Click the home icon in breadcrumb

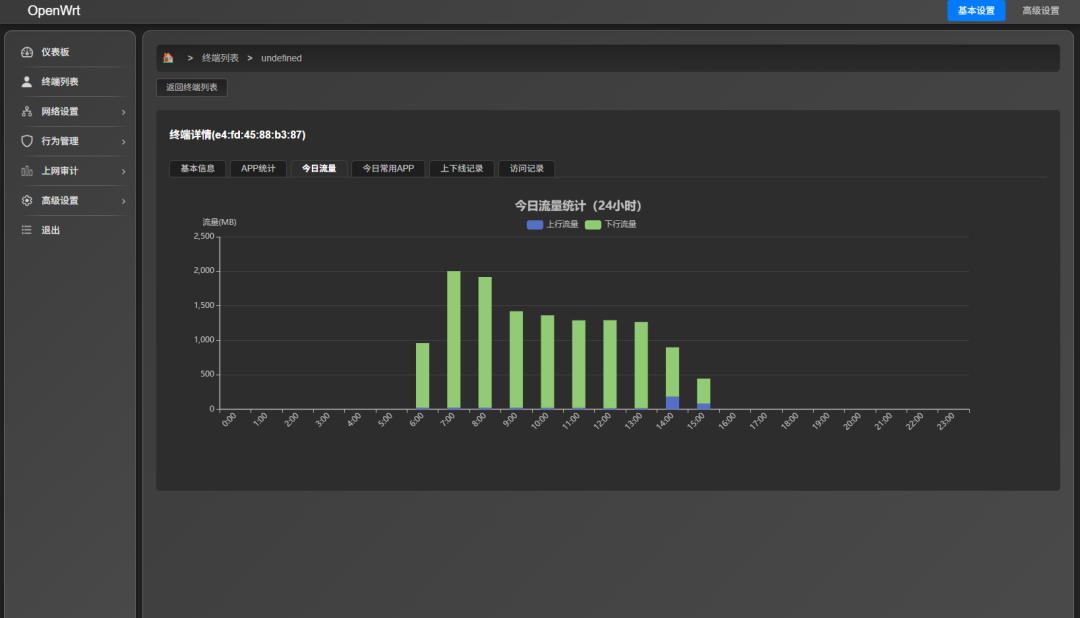point(168,58)
